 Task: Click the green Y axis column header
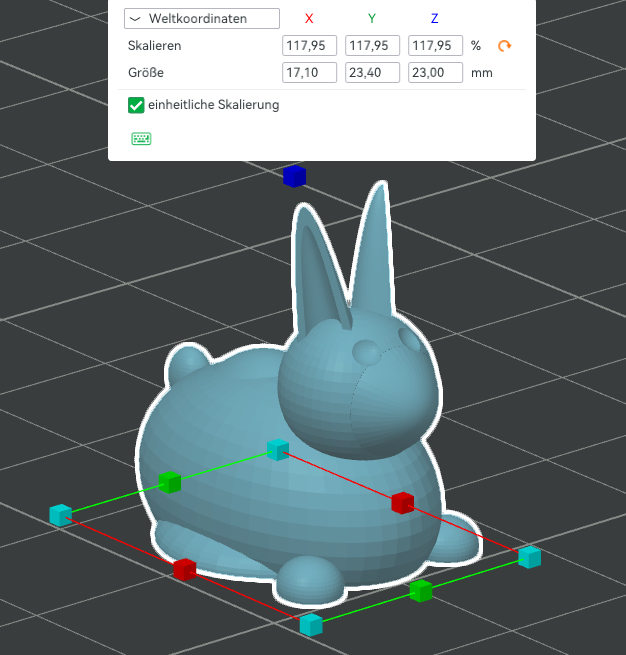pyautogui.click(x=372, y=18)
